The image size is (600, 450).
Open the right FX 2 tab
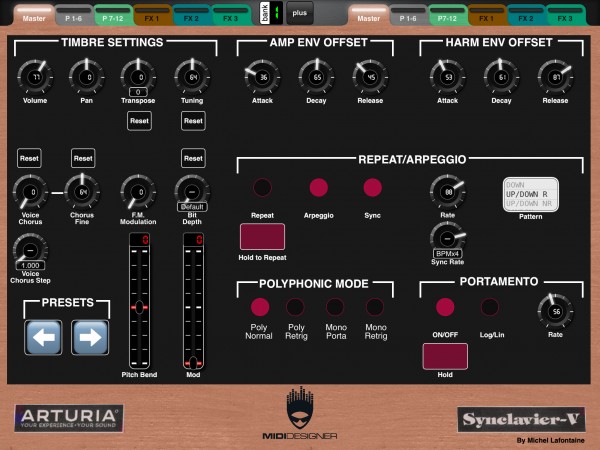pos(526,15)
